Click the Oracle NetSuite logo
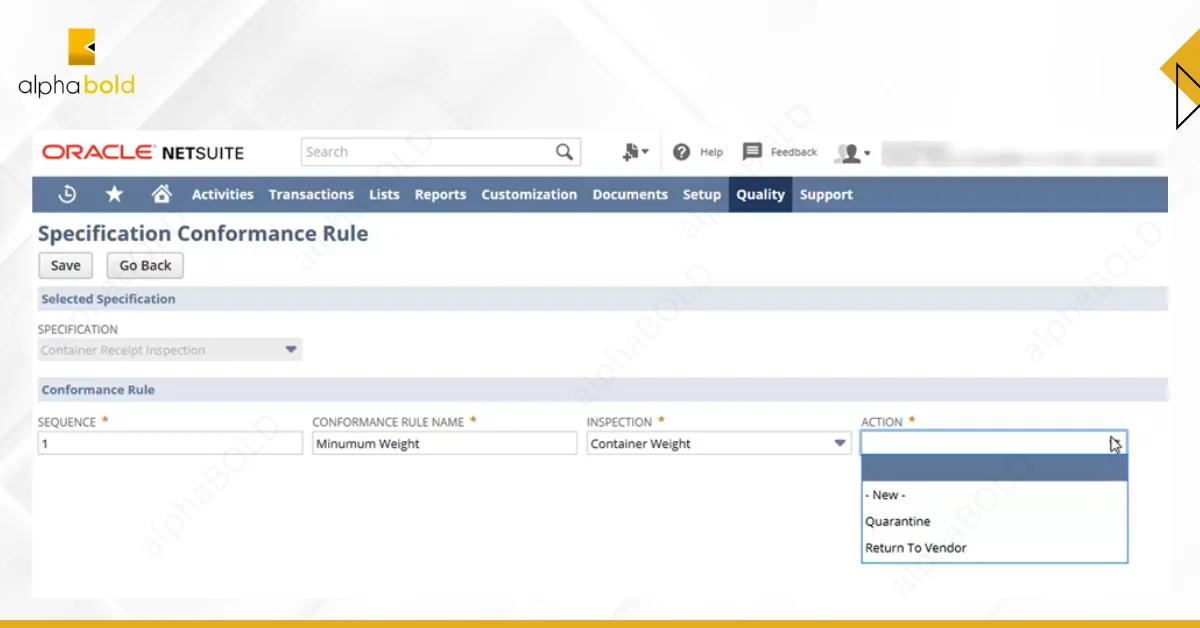 143,152
